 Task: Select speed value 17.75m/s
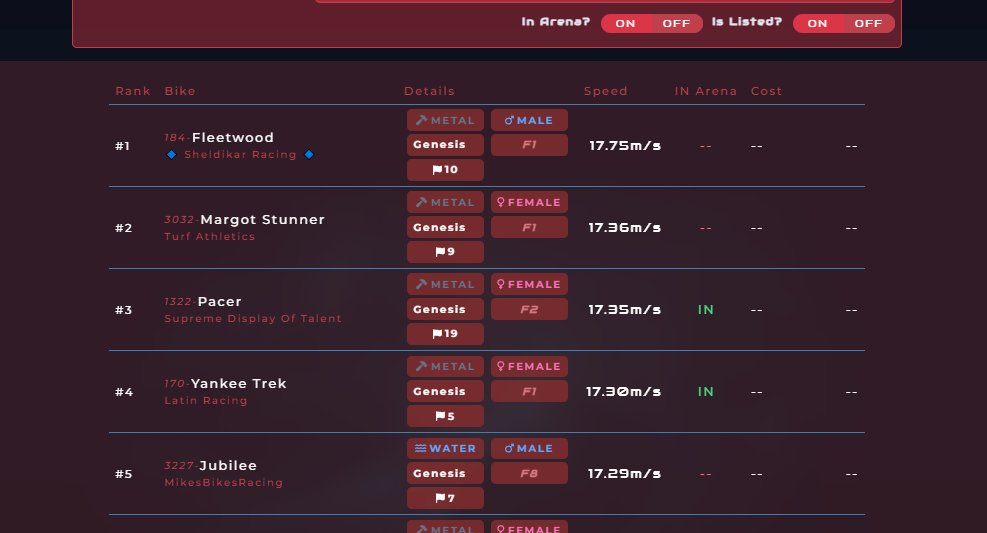[625, 145]
